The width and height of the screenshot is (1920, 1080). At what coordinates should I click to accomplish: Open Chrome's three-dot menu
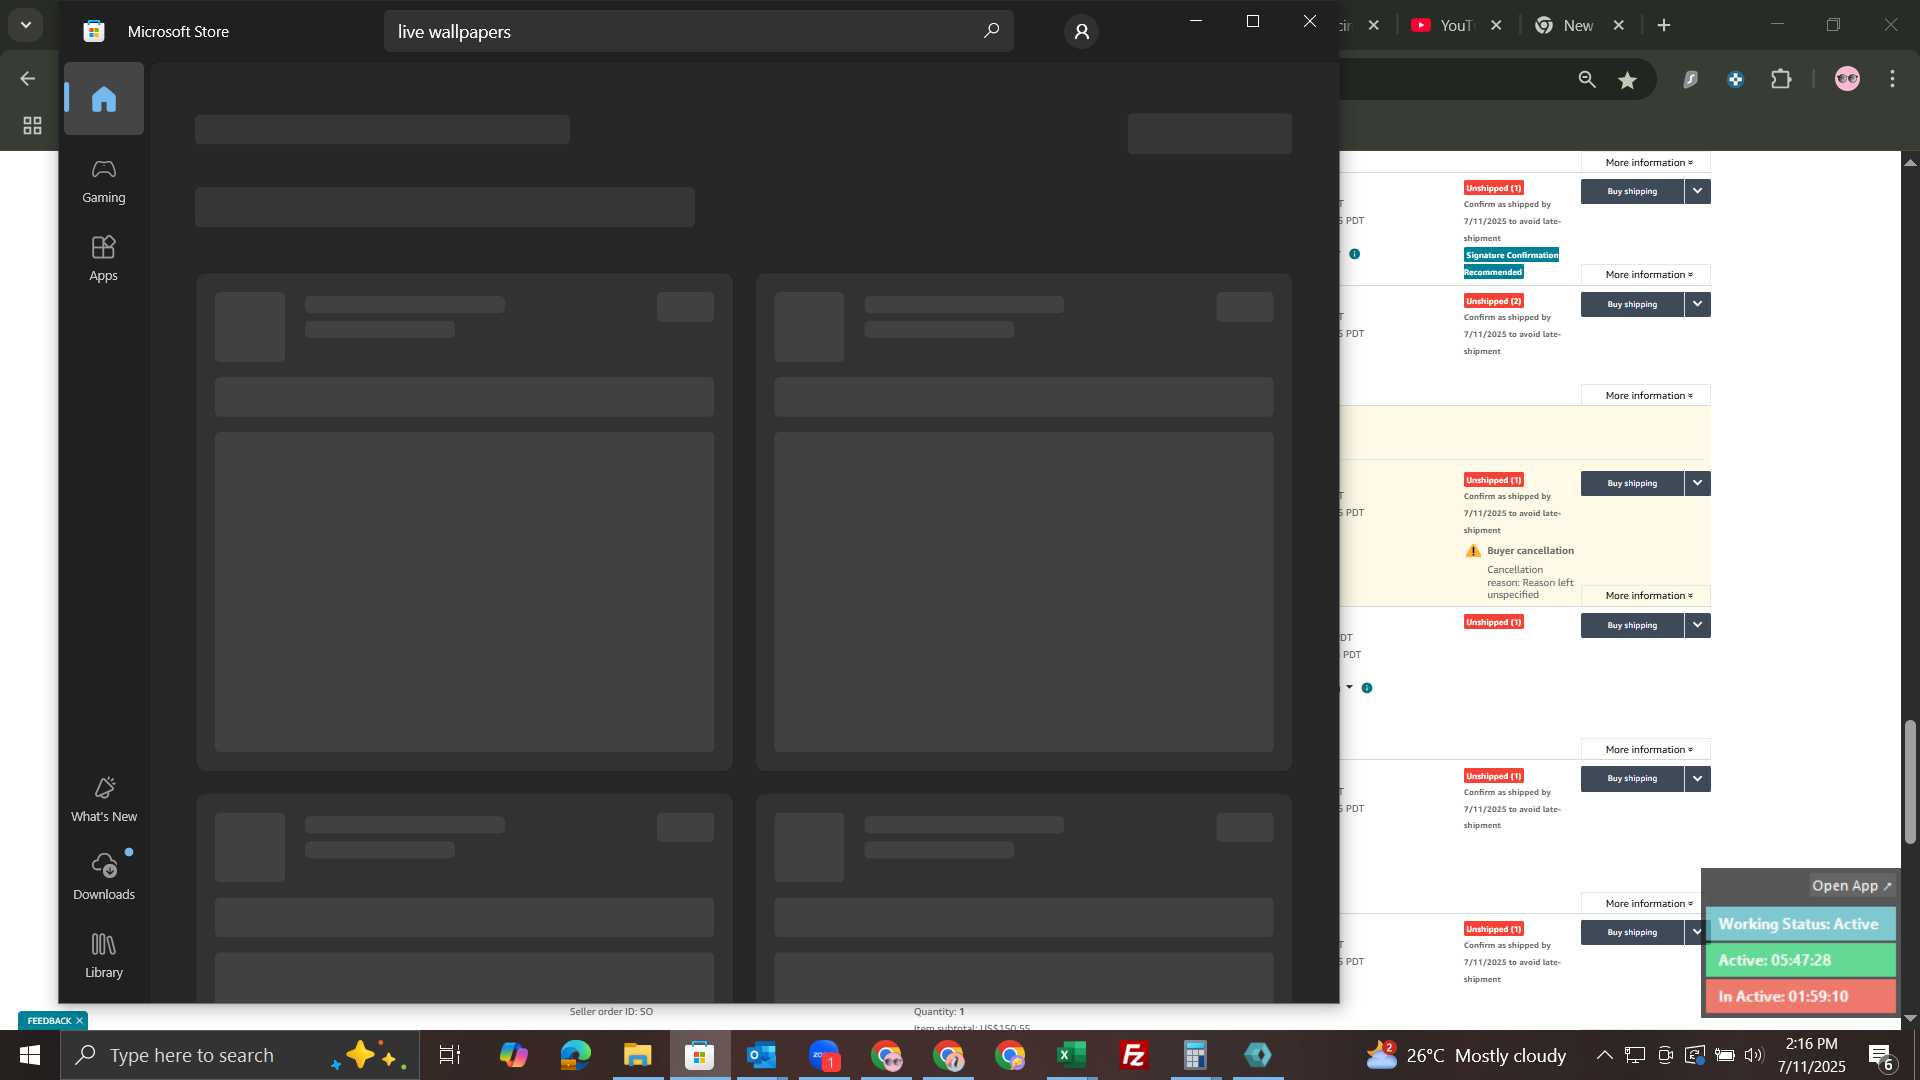pos(1892,79)
